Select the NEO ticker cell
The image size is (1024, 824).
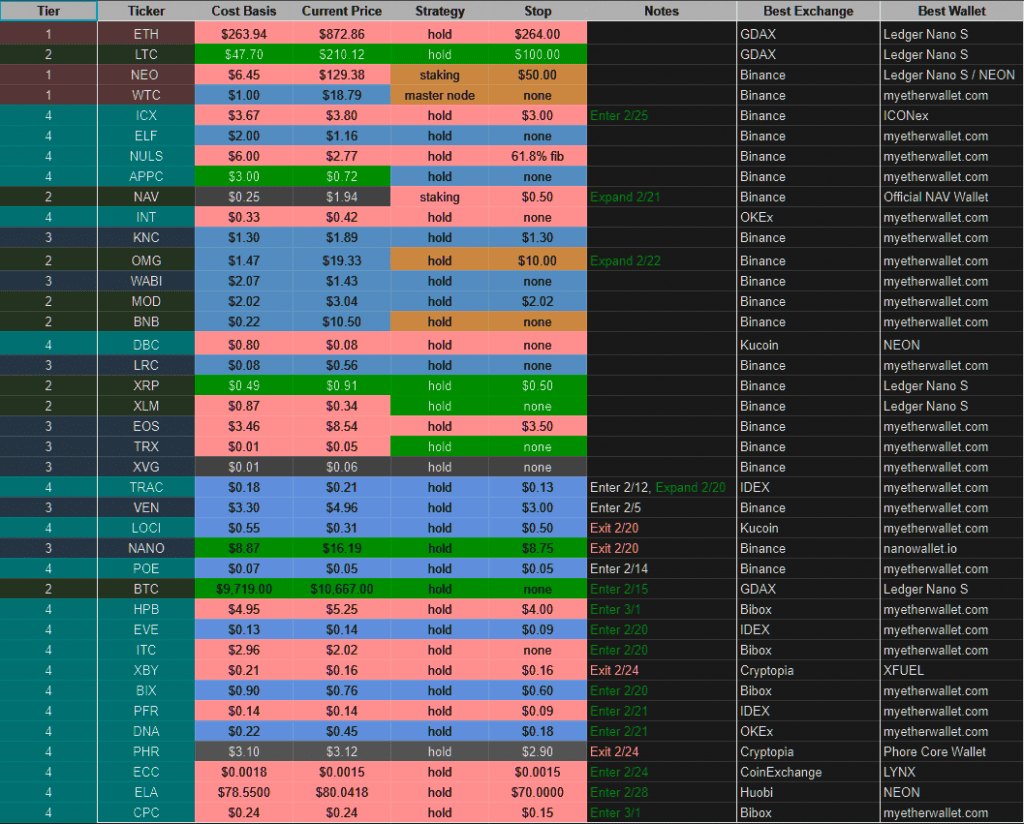click(x=146, y=75)
